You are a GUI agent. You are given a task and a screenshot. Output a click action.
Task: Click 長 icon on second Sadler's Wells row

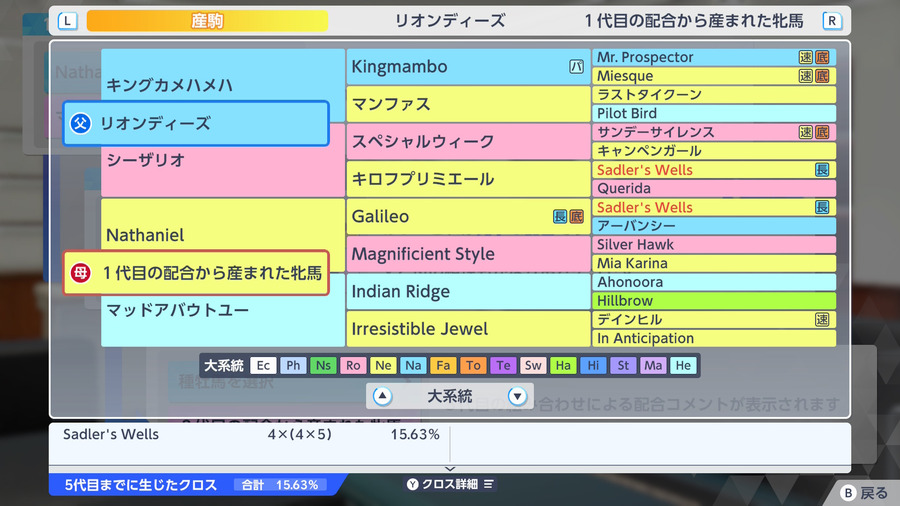click(x=822, y=207)
